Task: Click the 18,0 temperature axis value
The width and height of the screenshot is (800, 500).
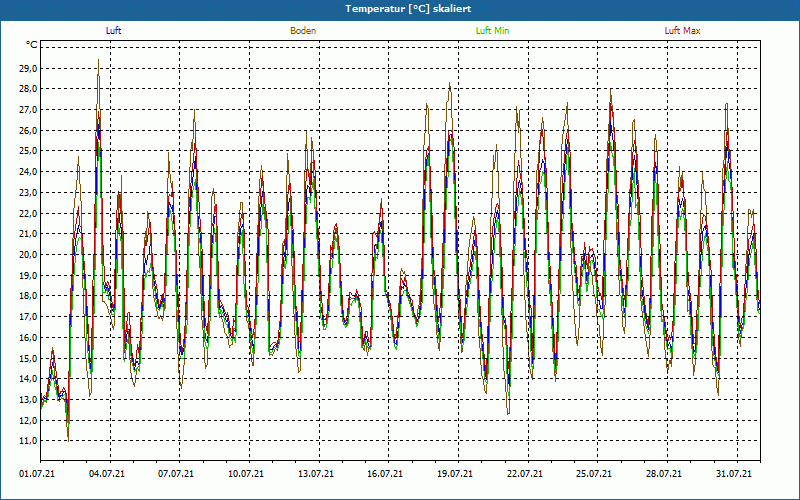Action: (x=28, y=296)
